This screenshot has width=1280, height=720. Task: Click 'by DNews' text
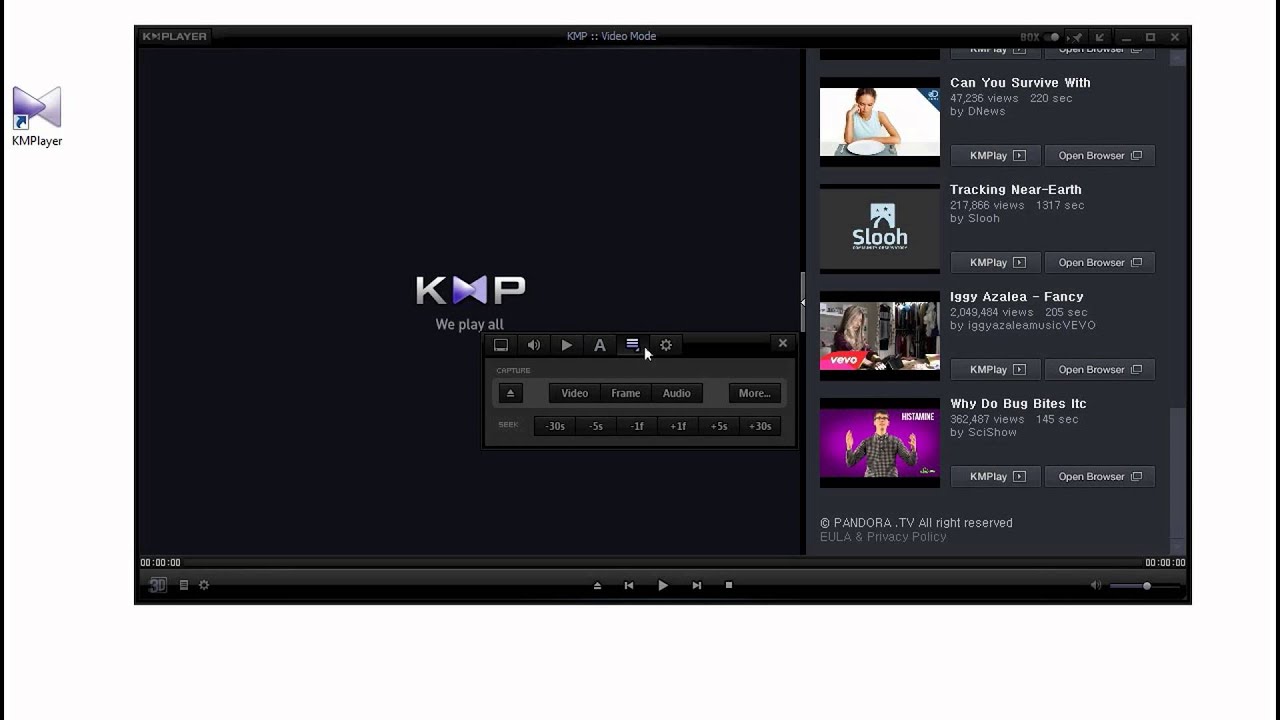click(978, 112)
